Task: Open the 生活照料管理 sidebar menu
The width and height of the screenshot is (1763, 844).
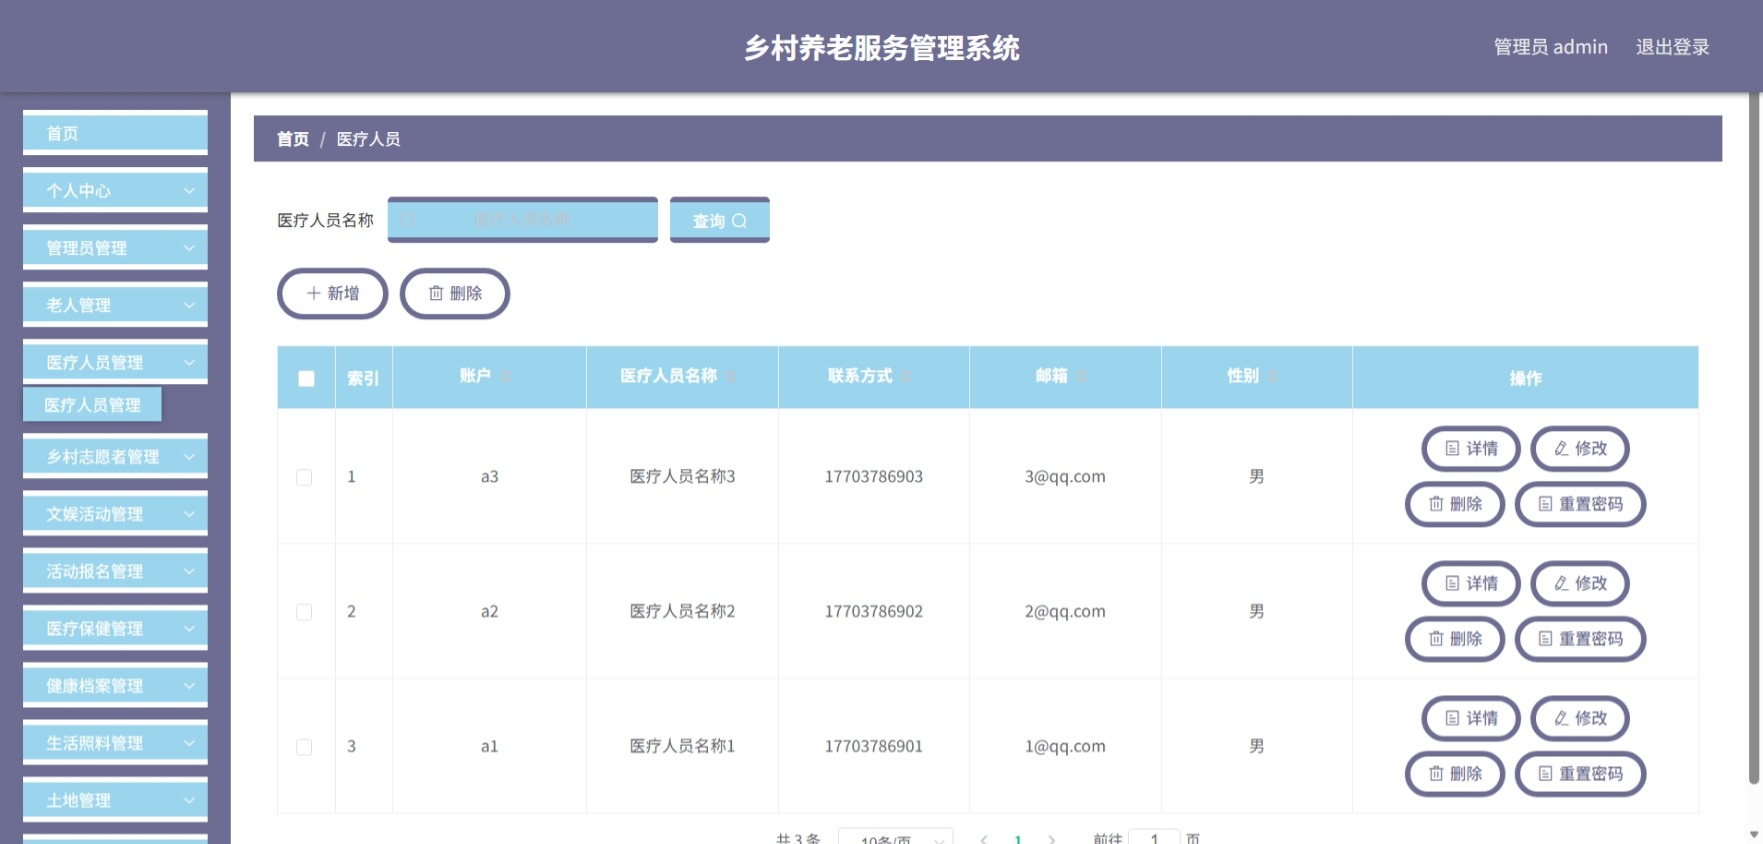Action: 115,743
